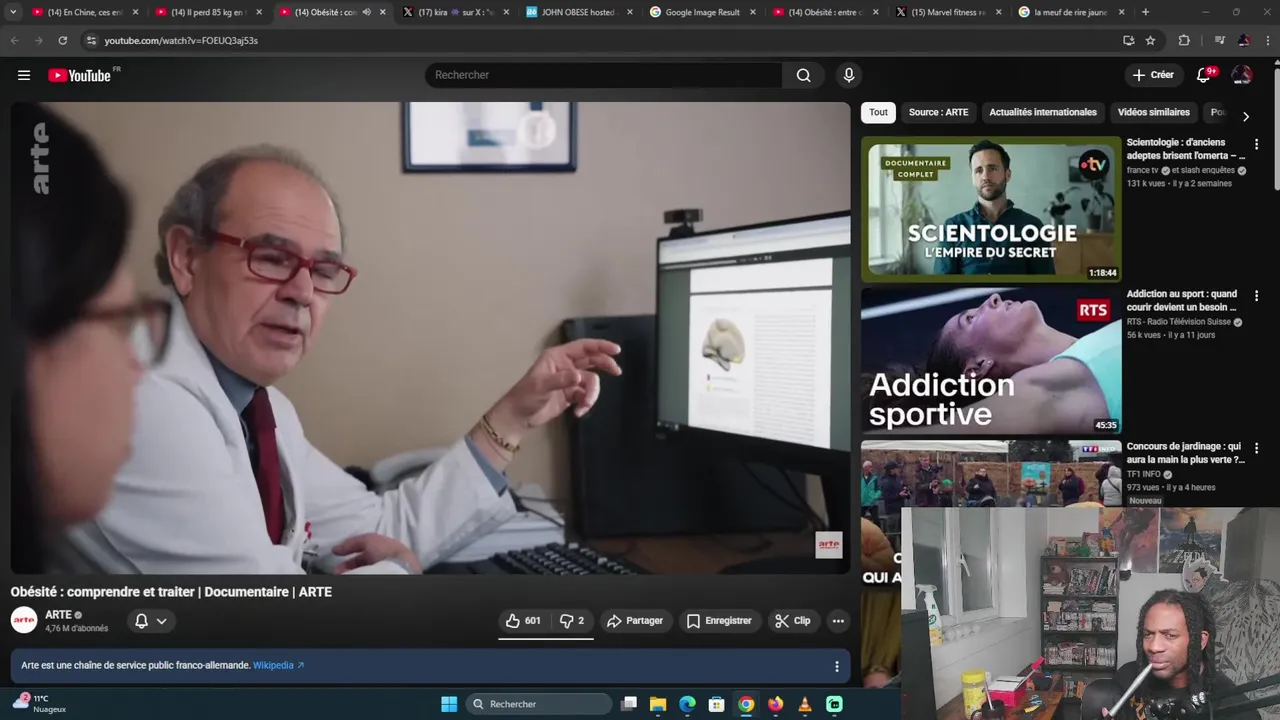Switch to the 'Il perd 85 kg' tab

coord(209,12)
